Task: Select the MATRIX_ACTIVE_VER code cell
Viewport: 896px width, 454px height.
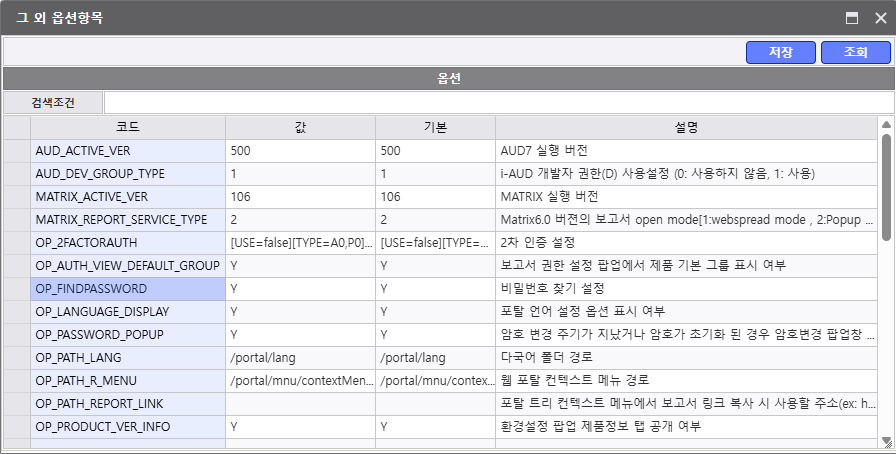Action: [x=128, y=197]
